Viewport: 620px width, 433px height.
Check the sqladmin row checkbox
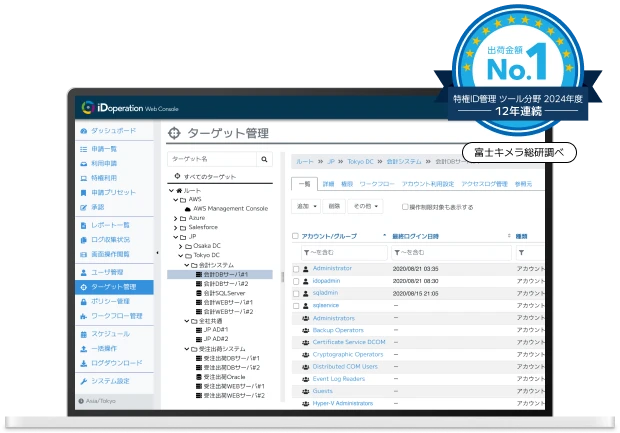pyautogui.click(x=296, y=293)
